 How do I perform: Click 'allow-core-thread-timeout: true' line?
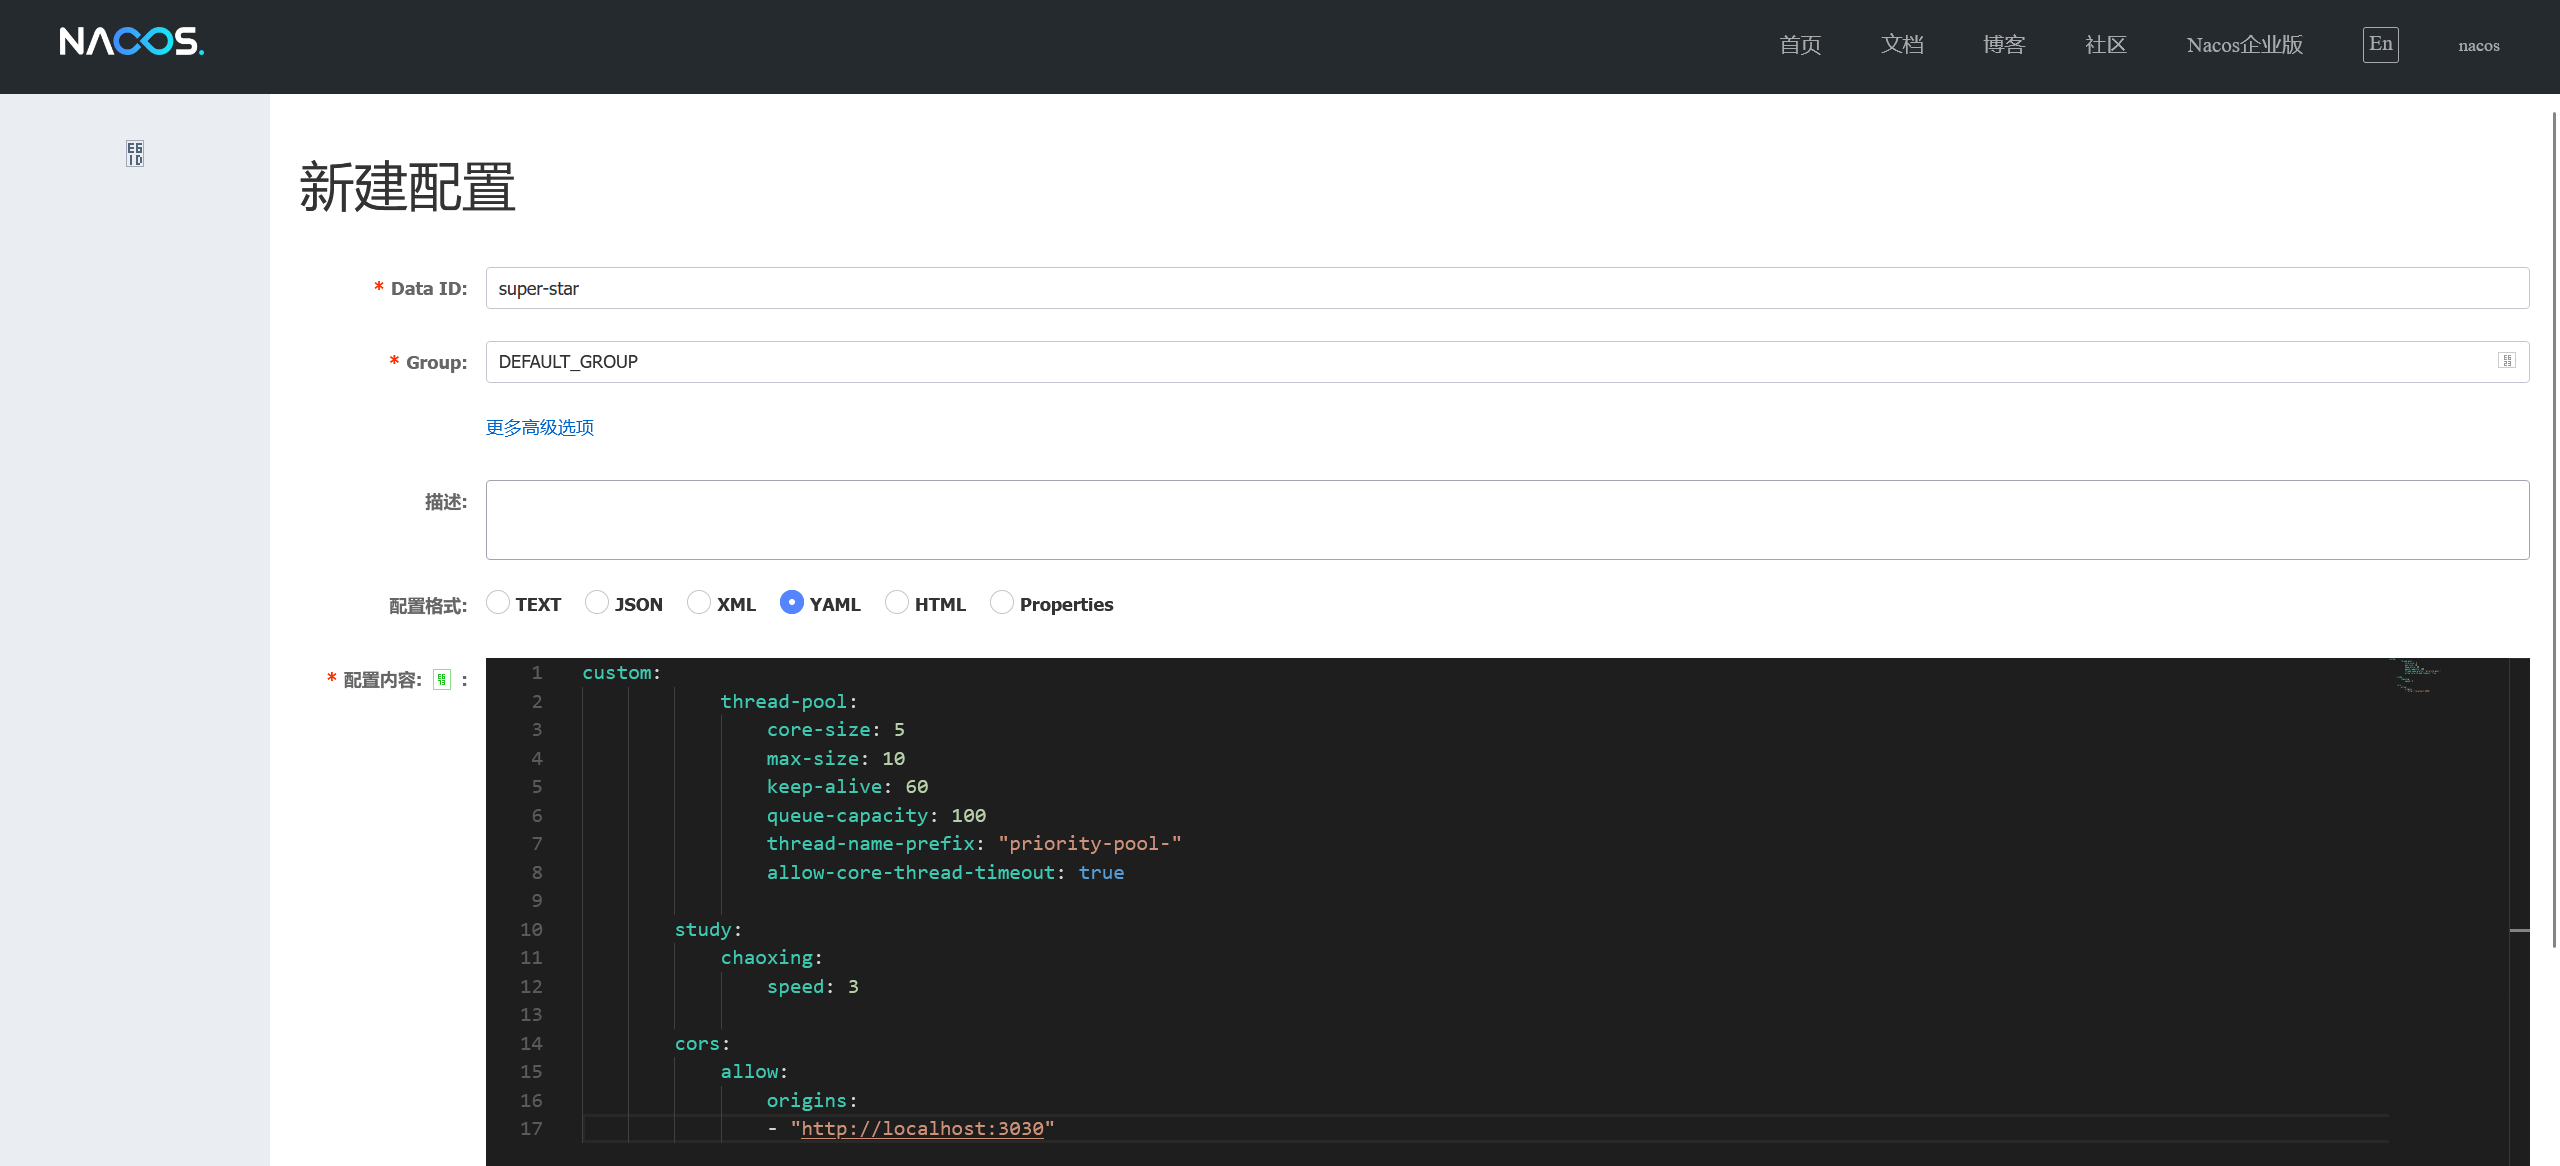tap(946, 873)
